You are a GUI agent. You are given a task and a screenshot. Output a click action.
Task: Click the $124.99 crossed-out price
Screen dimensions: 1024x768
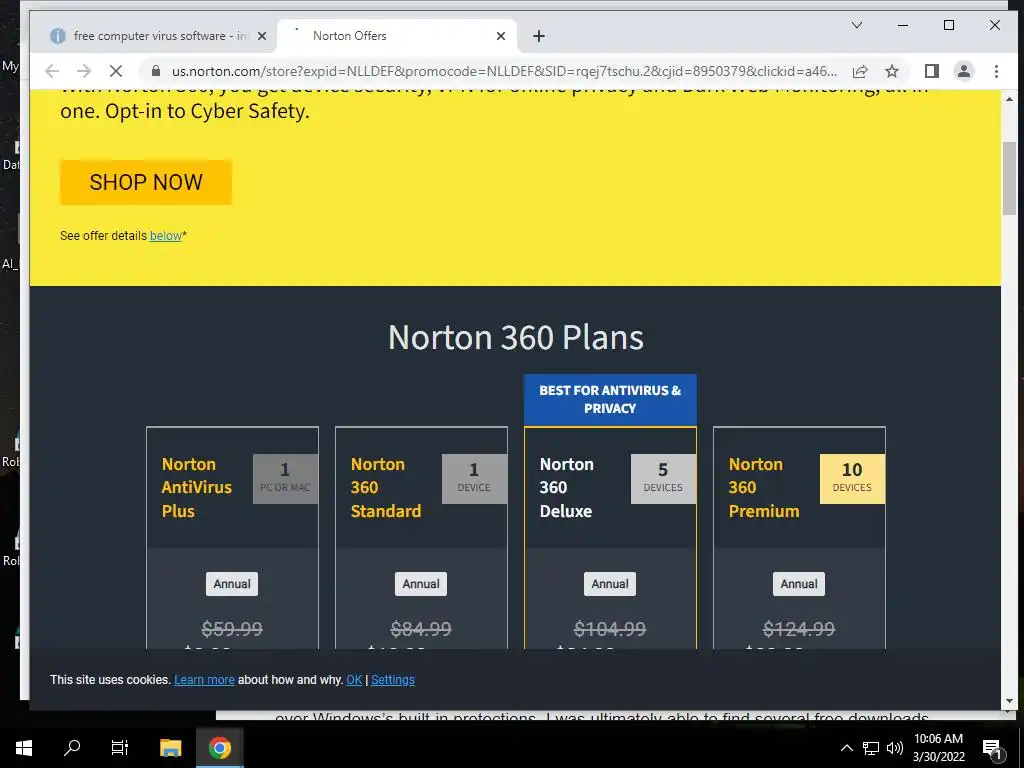coord(799,629)
